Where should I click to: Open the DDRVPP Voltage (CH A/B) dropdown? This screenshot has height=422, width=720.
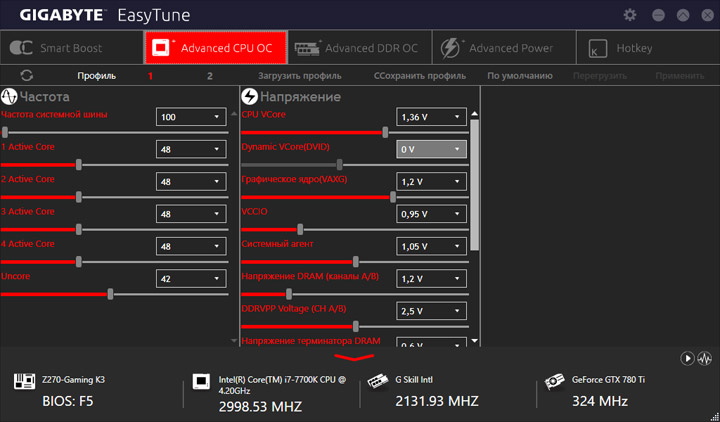(x=431, y=311)
